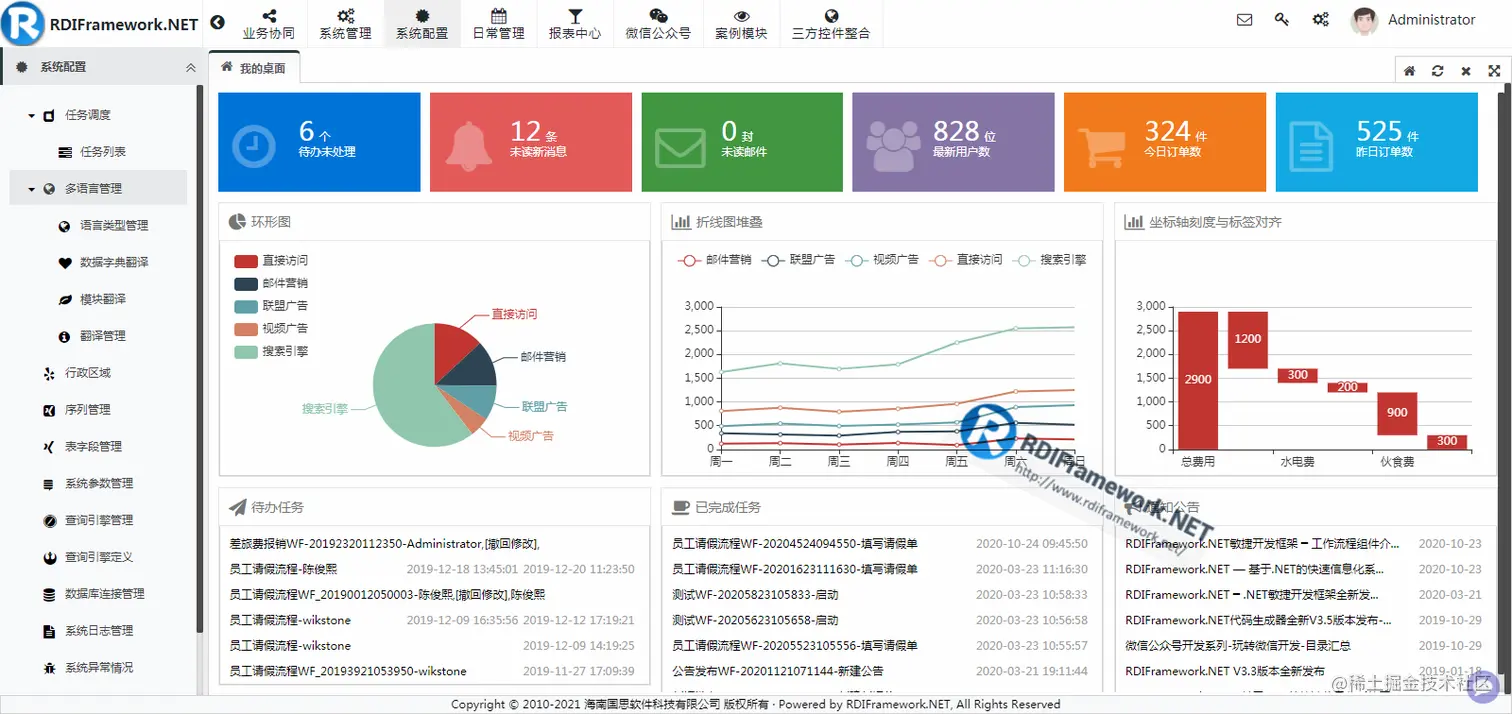Open the 案例模块 top menu
Screen dimensions: 1512x714
(741, 24)
